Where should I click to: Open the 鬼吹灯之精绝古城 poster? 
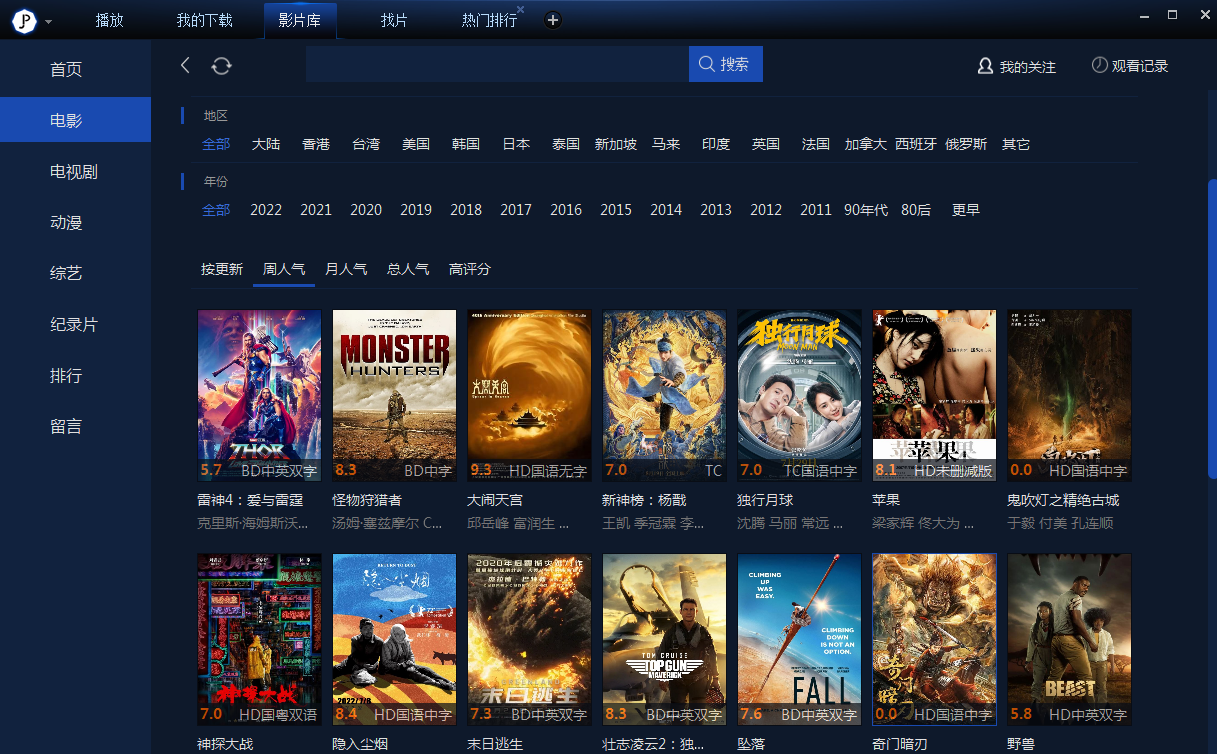[1070, 396]
